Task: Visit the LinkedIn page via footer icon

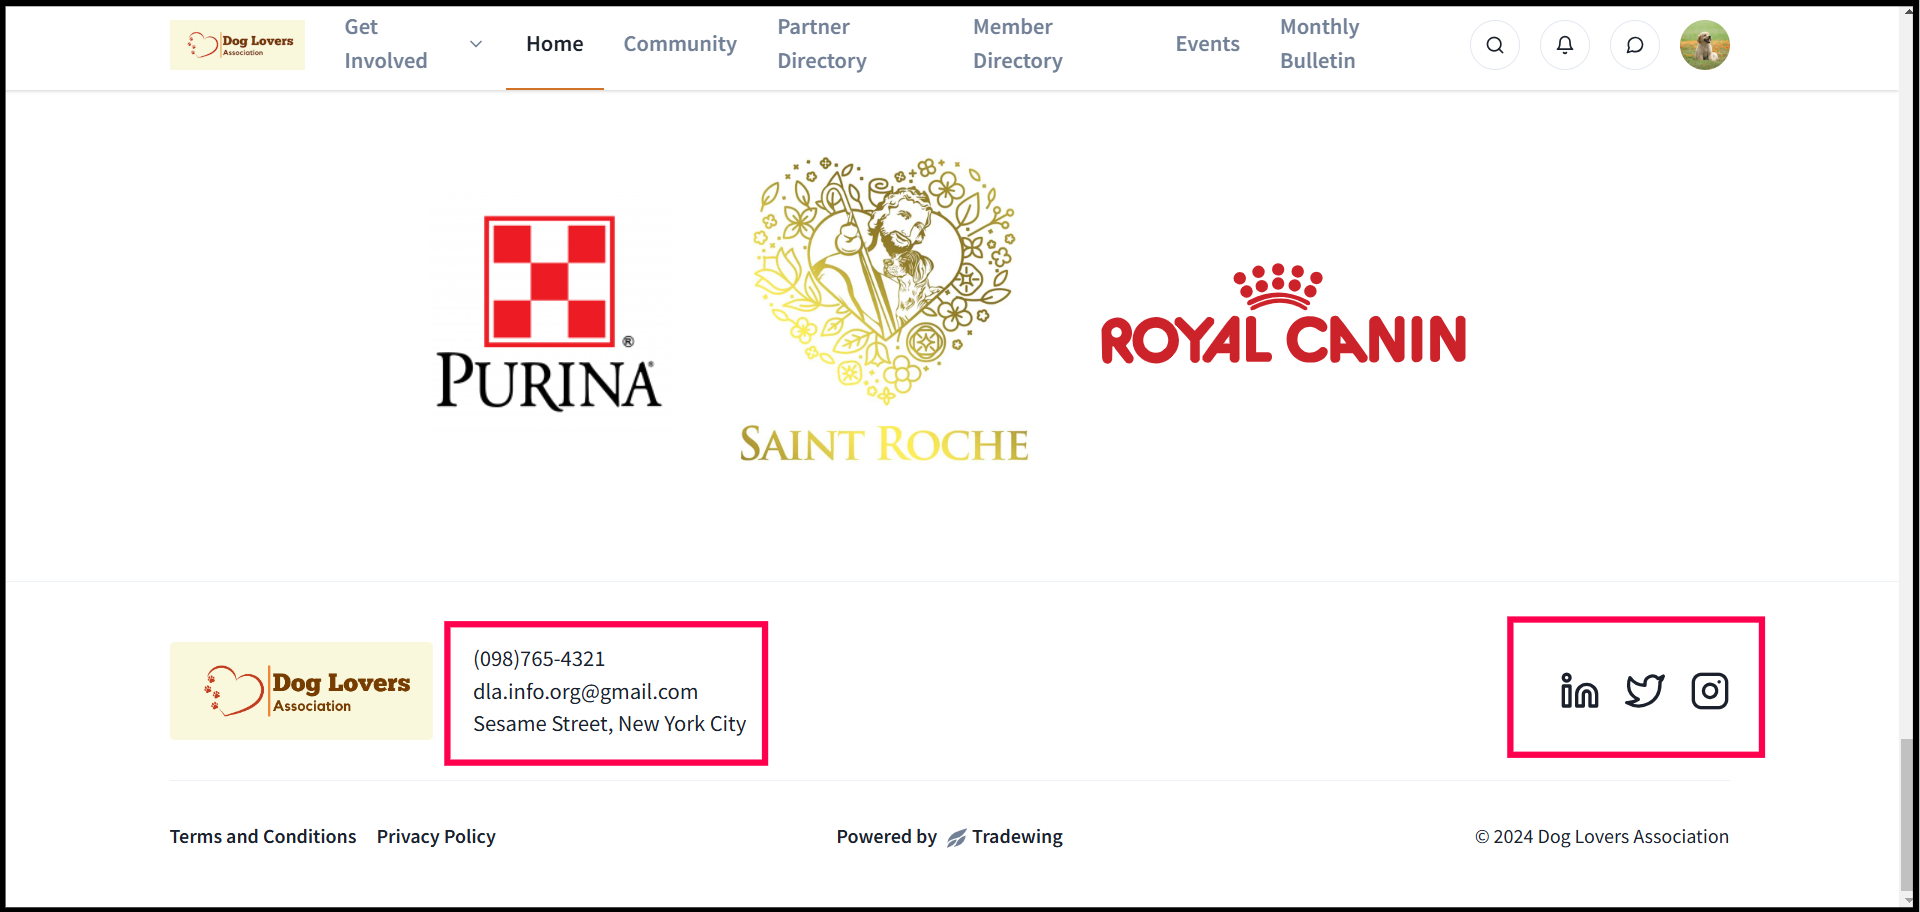Action: click(x=1579, y=690)
